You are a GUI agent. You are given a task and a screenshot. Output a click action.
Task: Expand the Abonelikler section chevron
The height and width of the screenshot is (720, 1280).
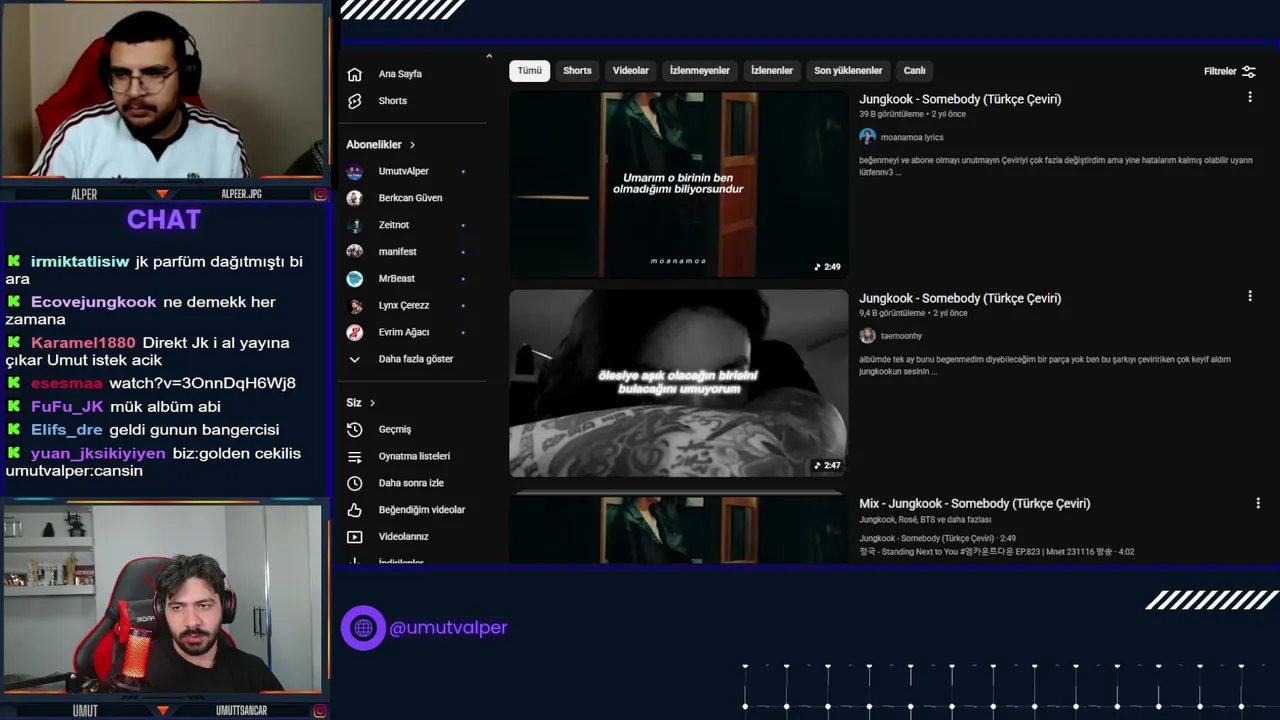tap(412, 145)
